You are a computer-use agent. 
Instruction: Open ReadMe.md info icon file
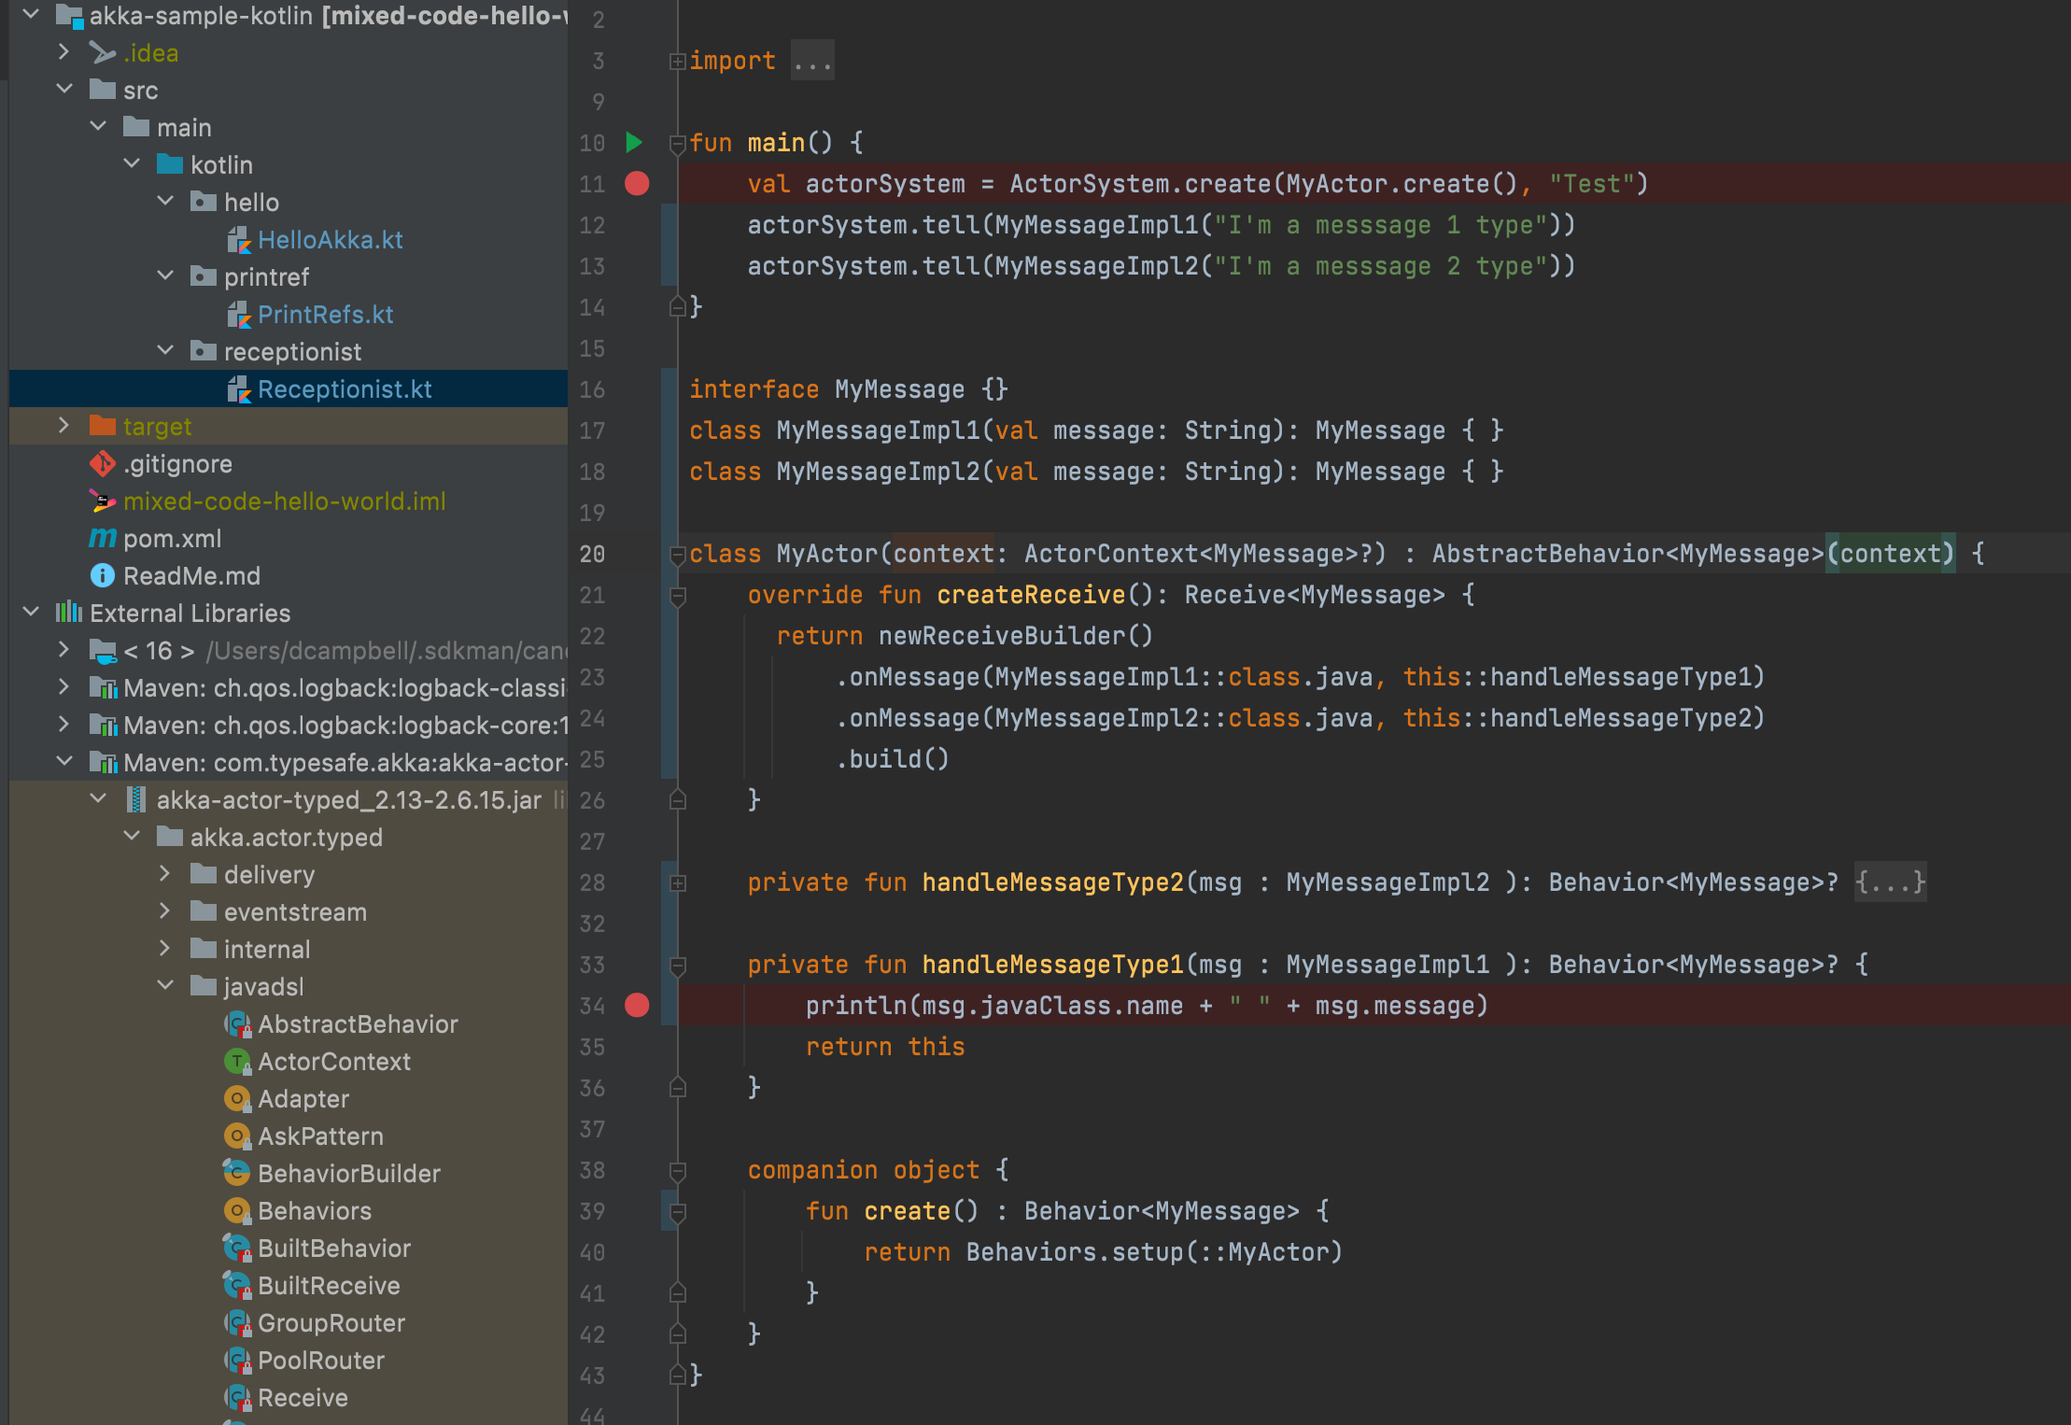(102, 576)
